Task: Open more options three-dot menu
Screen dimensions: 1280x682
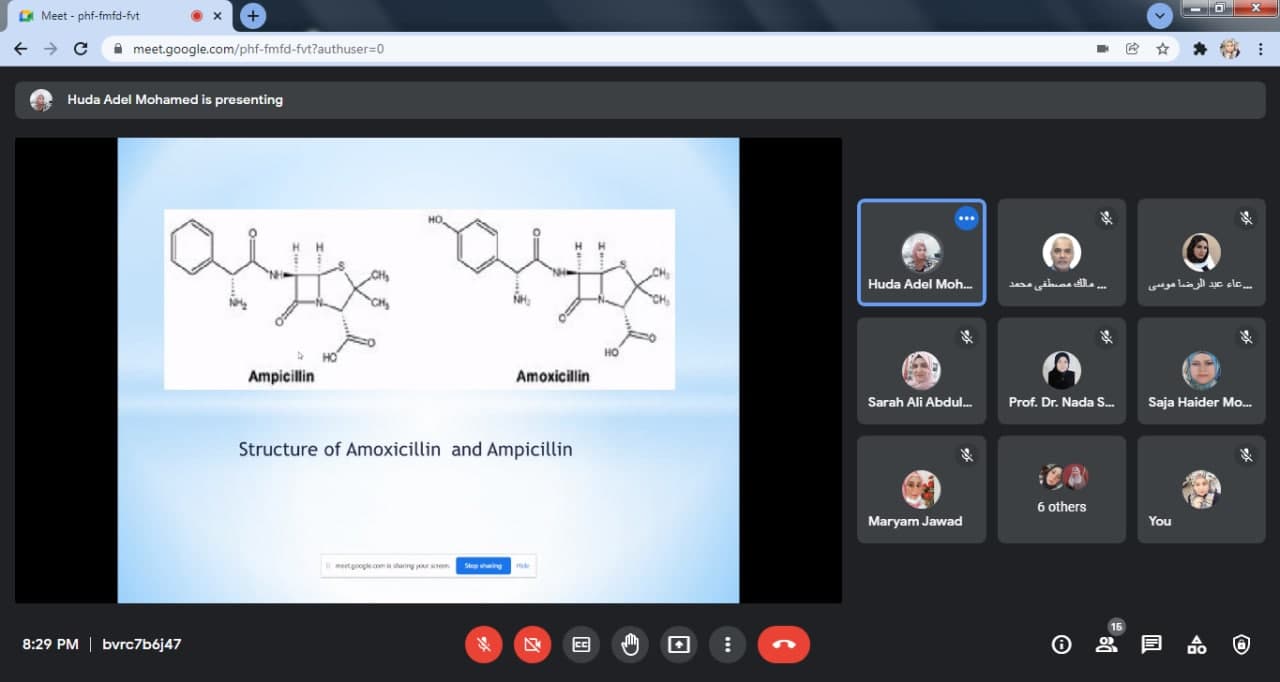Action: click(x=728, y=645)
